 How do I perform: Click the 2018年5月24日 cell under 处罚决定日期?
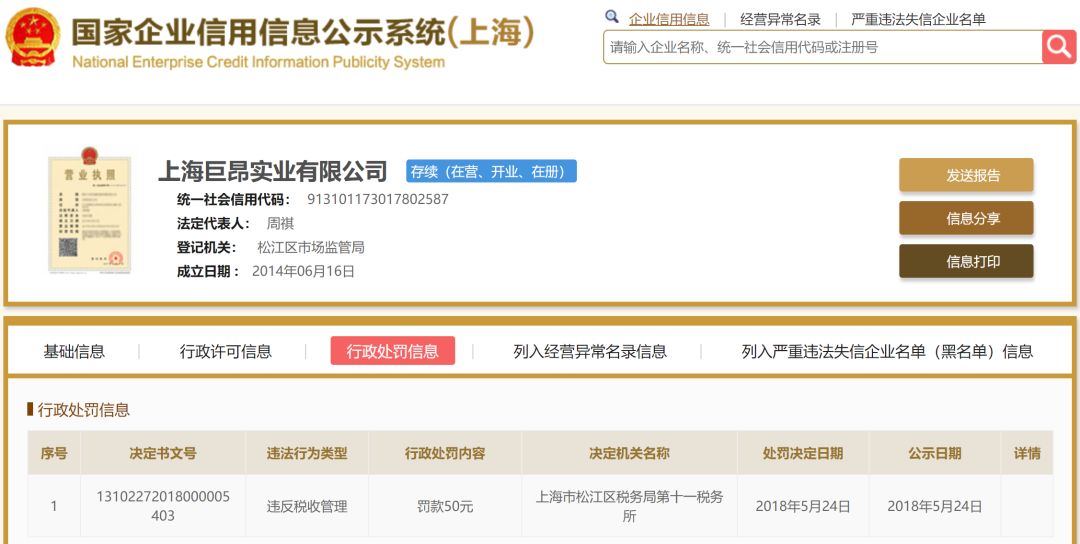(803, 507)
